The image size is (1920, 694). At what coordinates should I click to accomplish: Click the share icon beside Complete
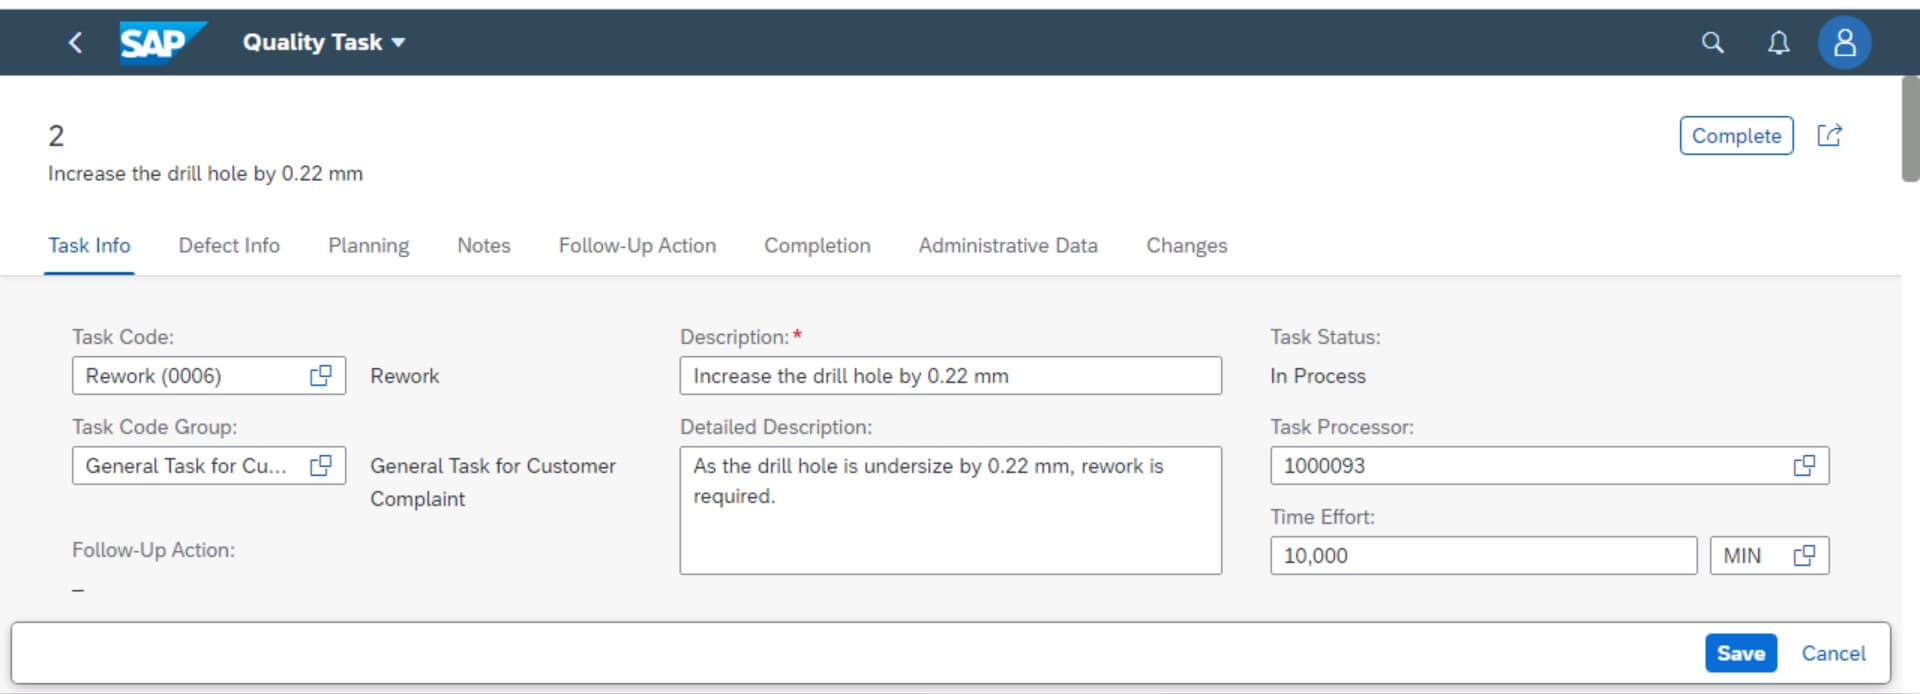[1829, 135]
